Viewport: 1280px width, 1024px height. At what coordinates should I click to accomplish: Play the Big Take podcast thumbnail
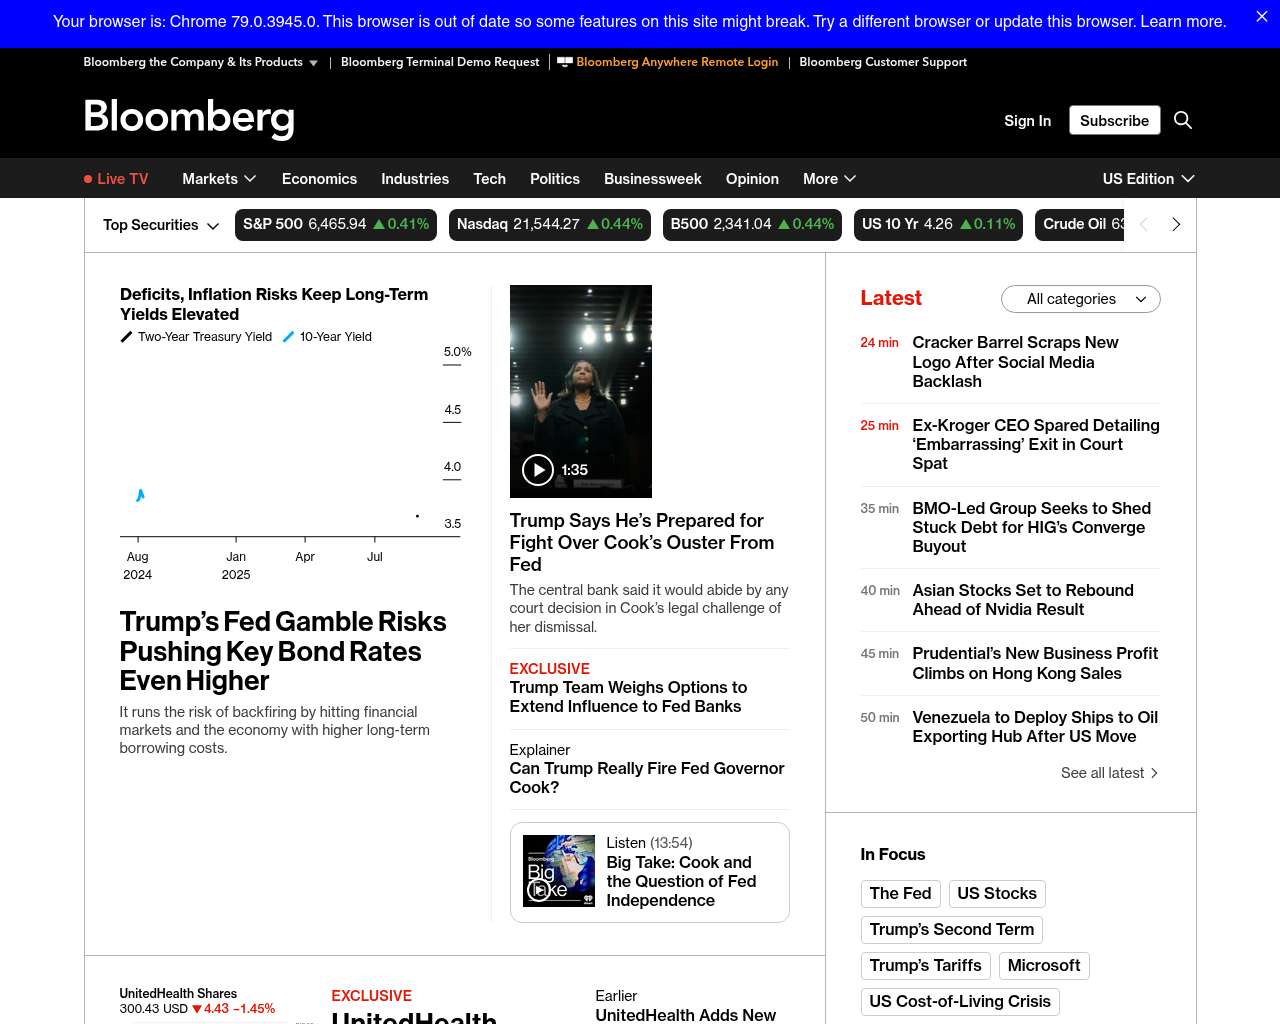[559, 871]
